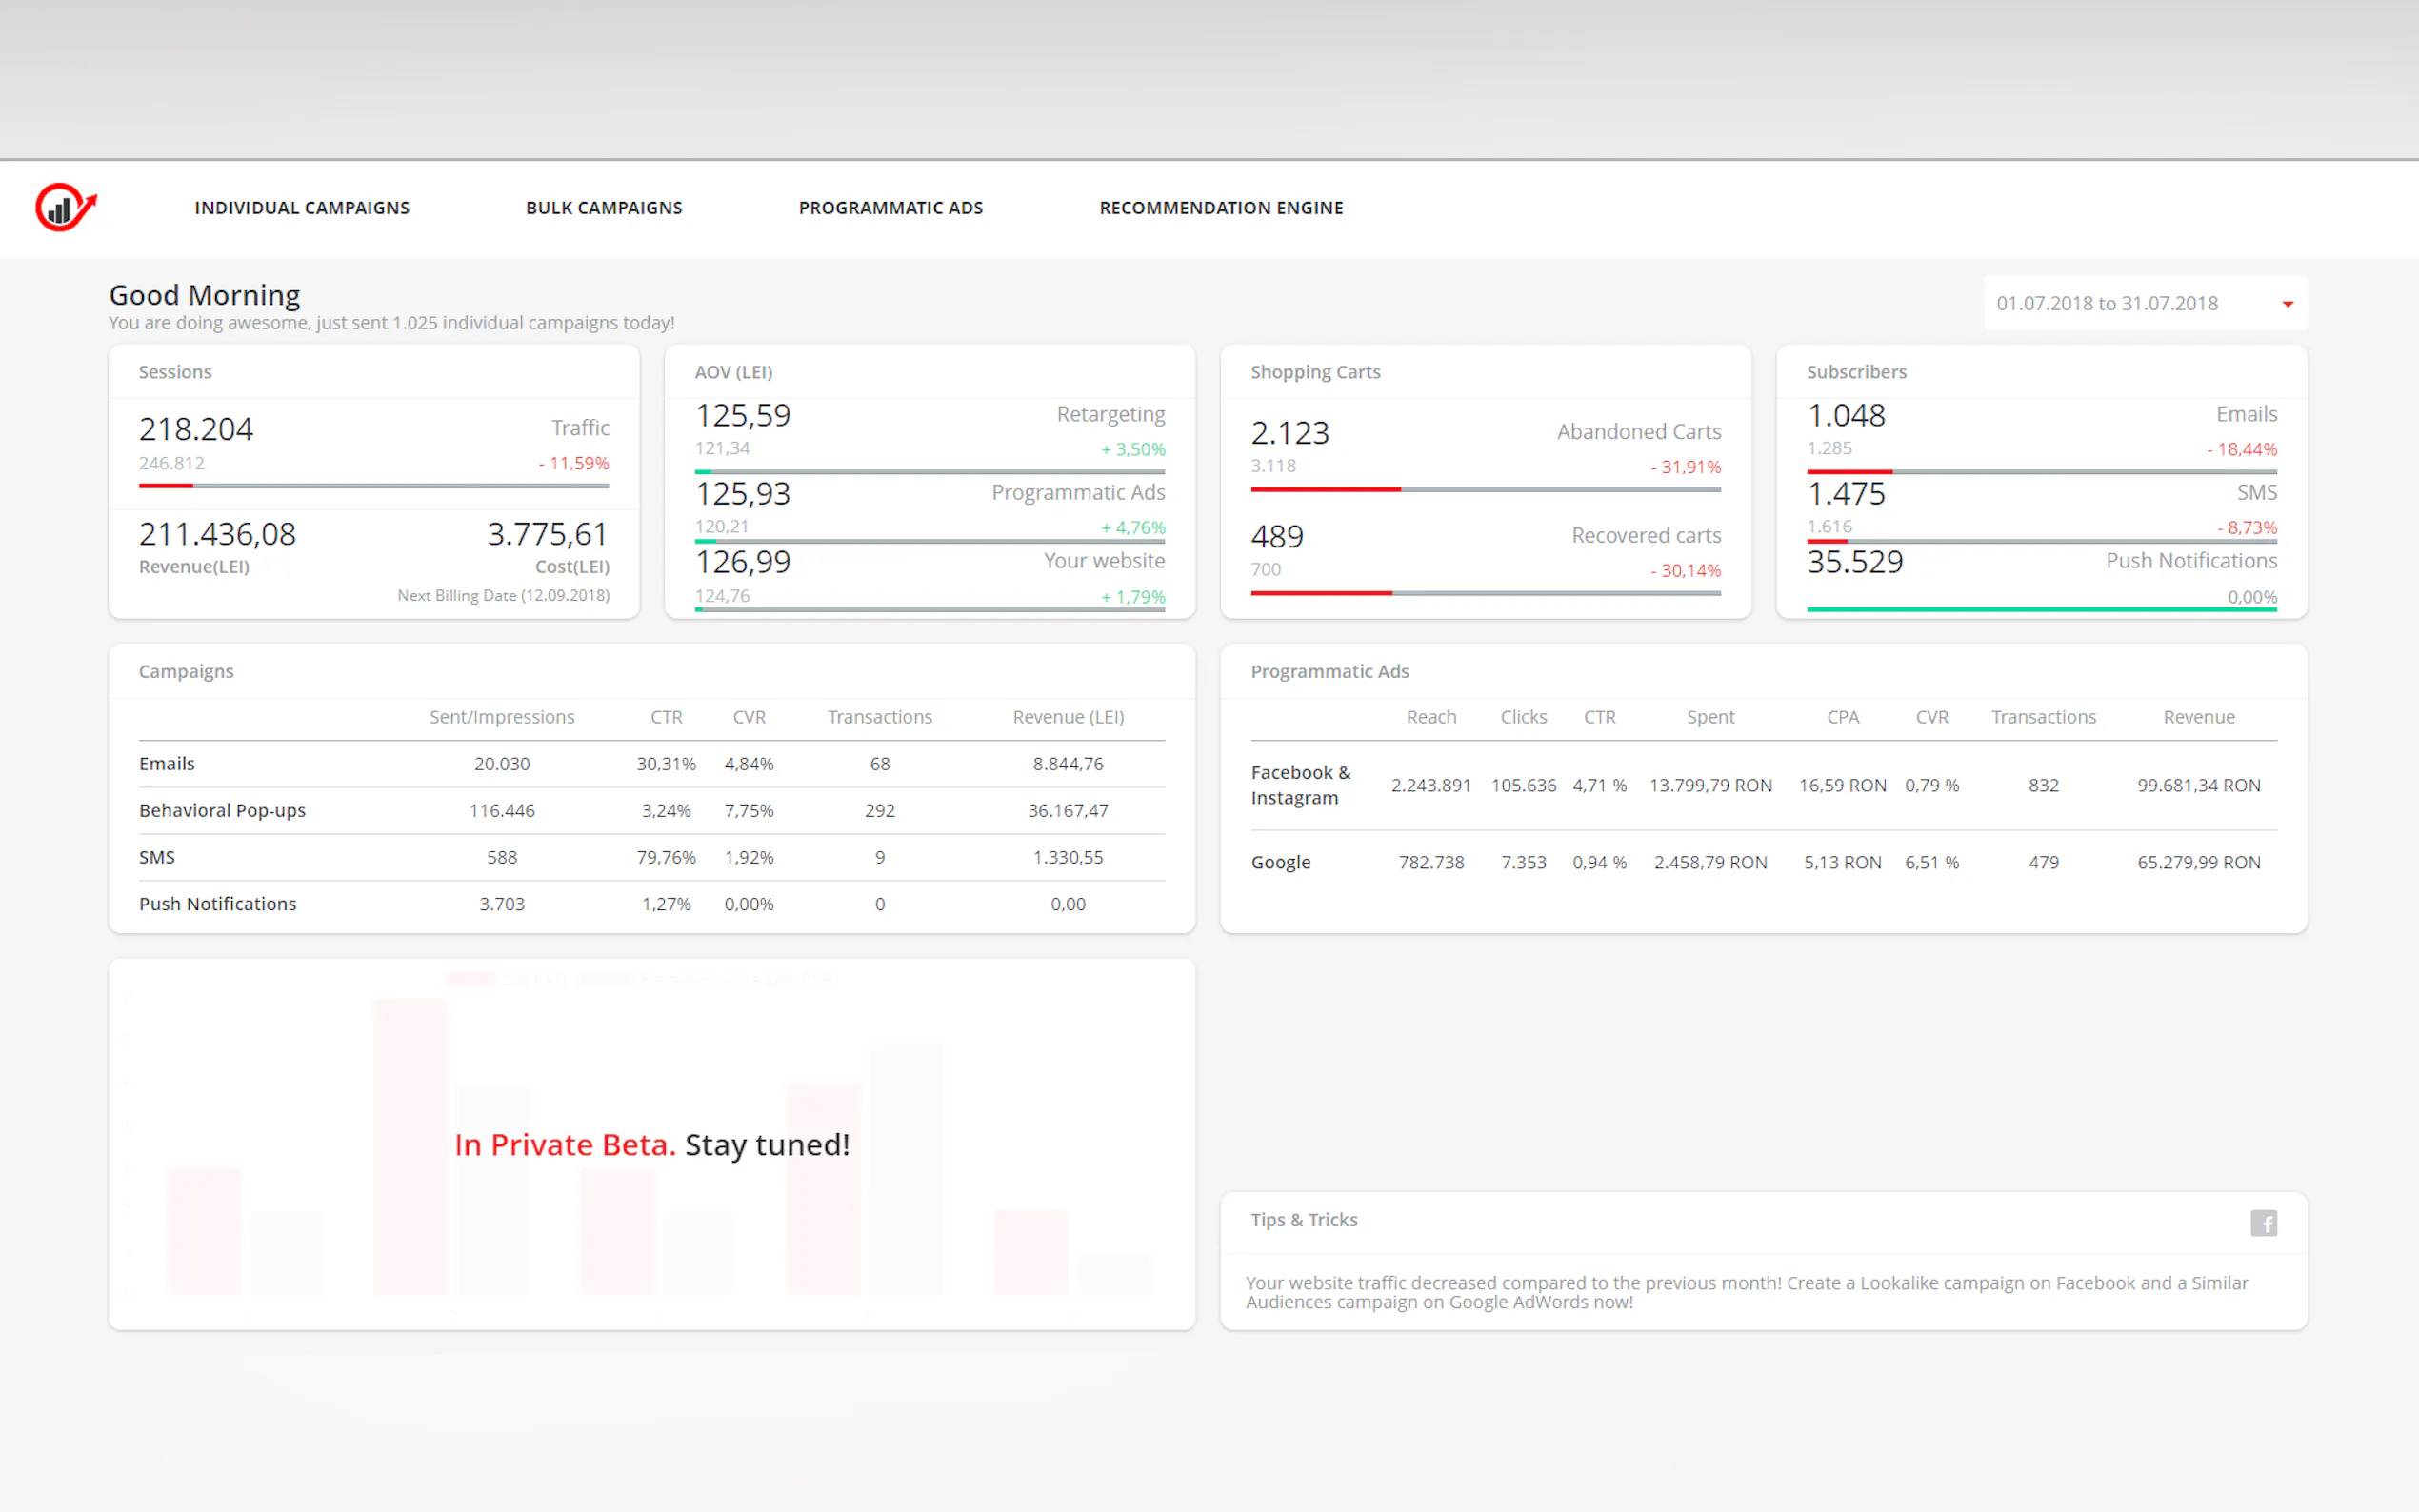The image size is (2419, 1512).
Task: Click the SMS campaign row
Action: pyautogui.click(x=157, y=857)
